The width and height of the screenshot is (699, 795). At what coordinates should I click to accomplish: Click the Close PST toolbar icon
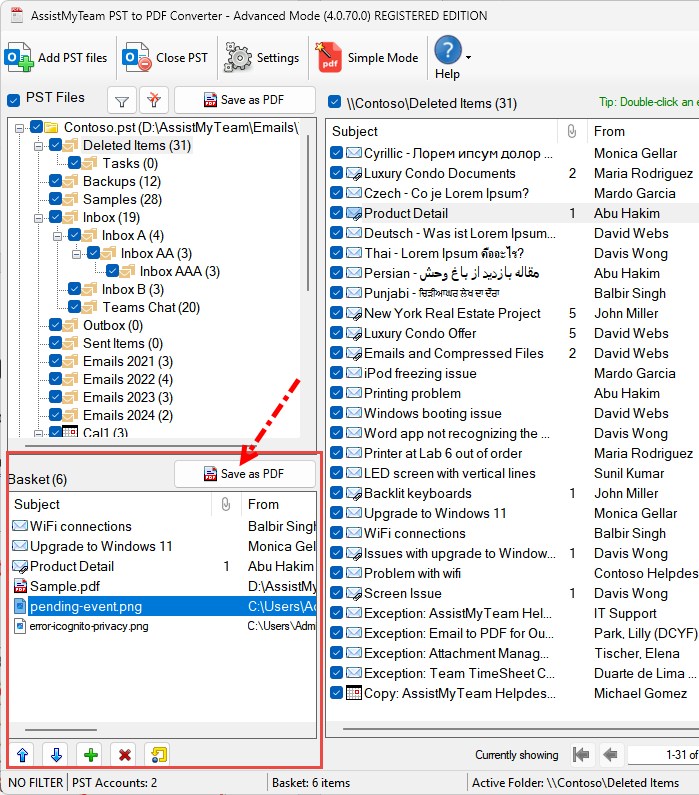[x=136, y=57]
